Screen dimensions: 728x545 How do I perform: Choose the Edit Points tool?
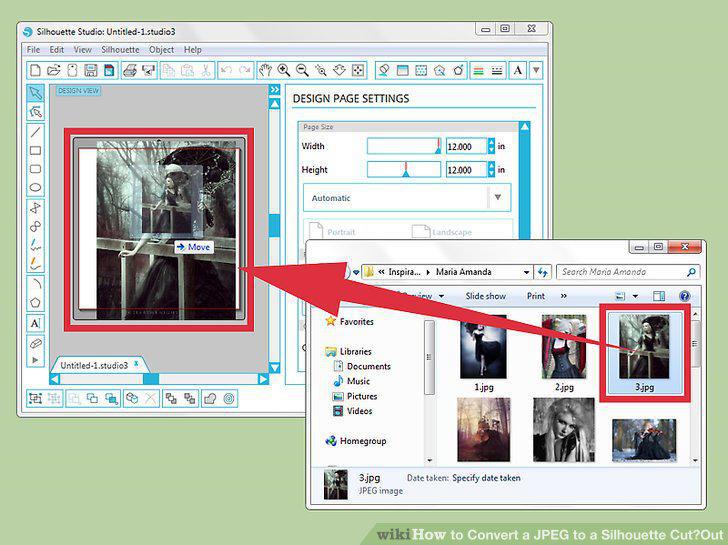point(35,112)
